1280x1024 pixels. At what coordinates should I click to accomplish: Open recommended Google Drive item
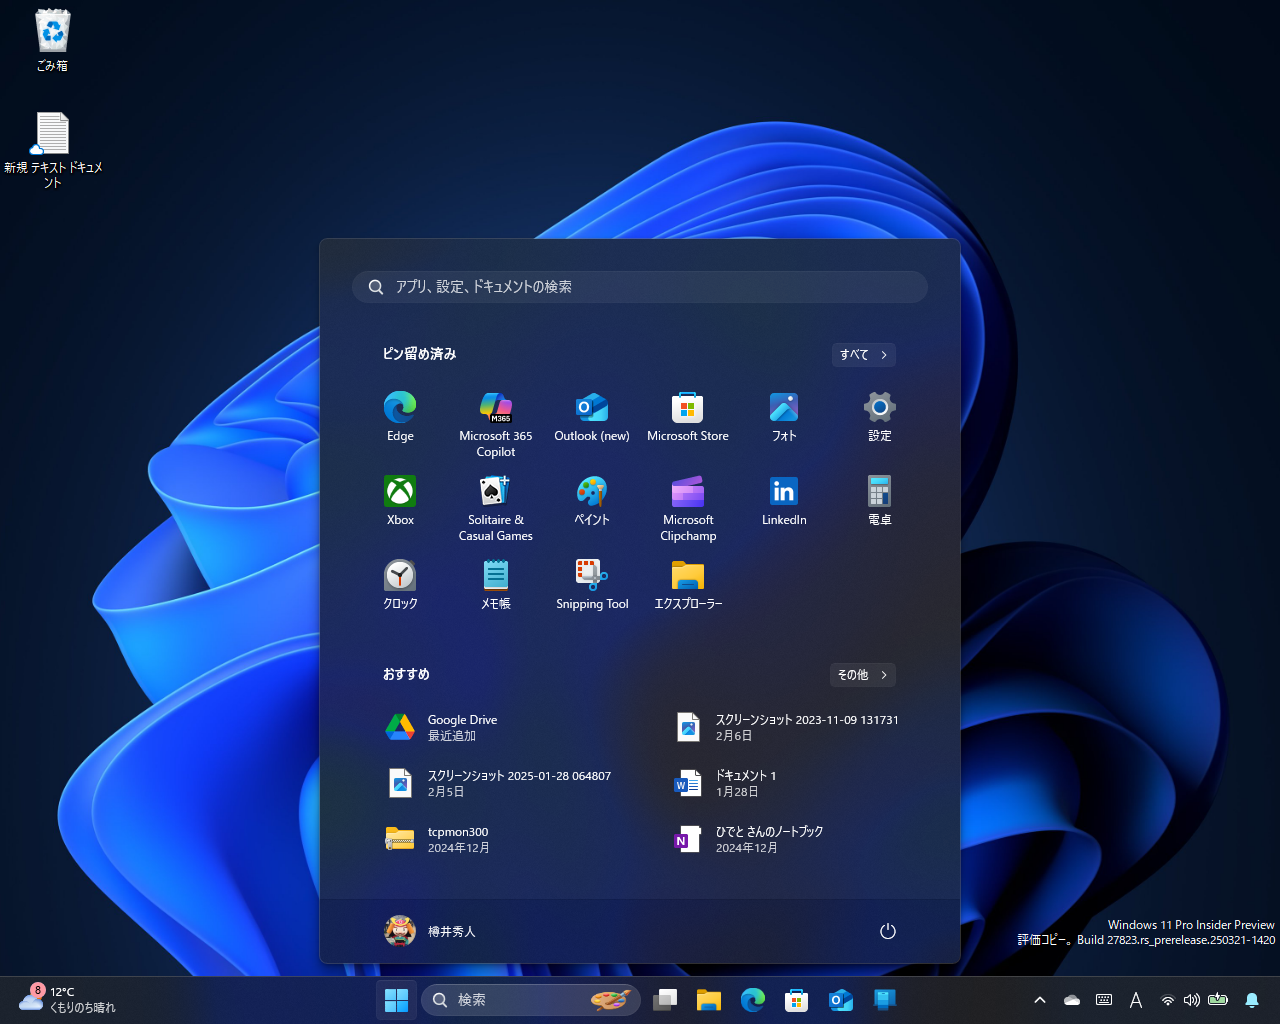coord(496,727)
